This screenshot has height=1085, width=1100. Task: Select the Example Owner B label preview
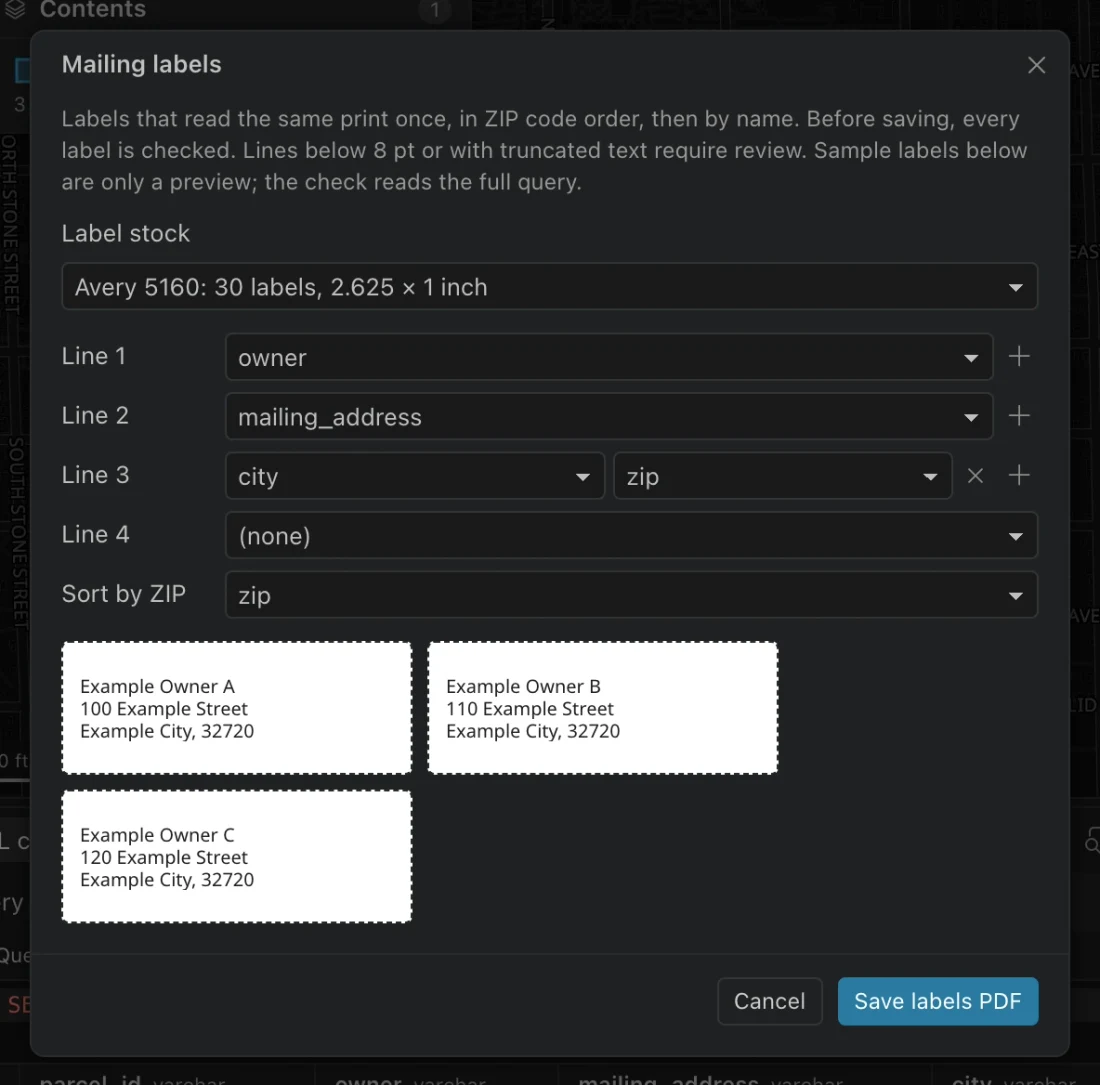tap(603, 708)
